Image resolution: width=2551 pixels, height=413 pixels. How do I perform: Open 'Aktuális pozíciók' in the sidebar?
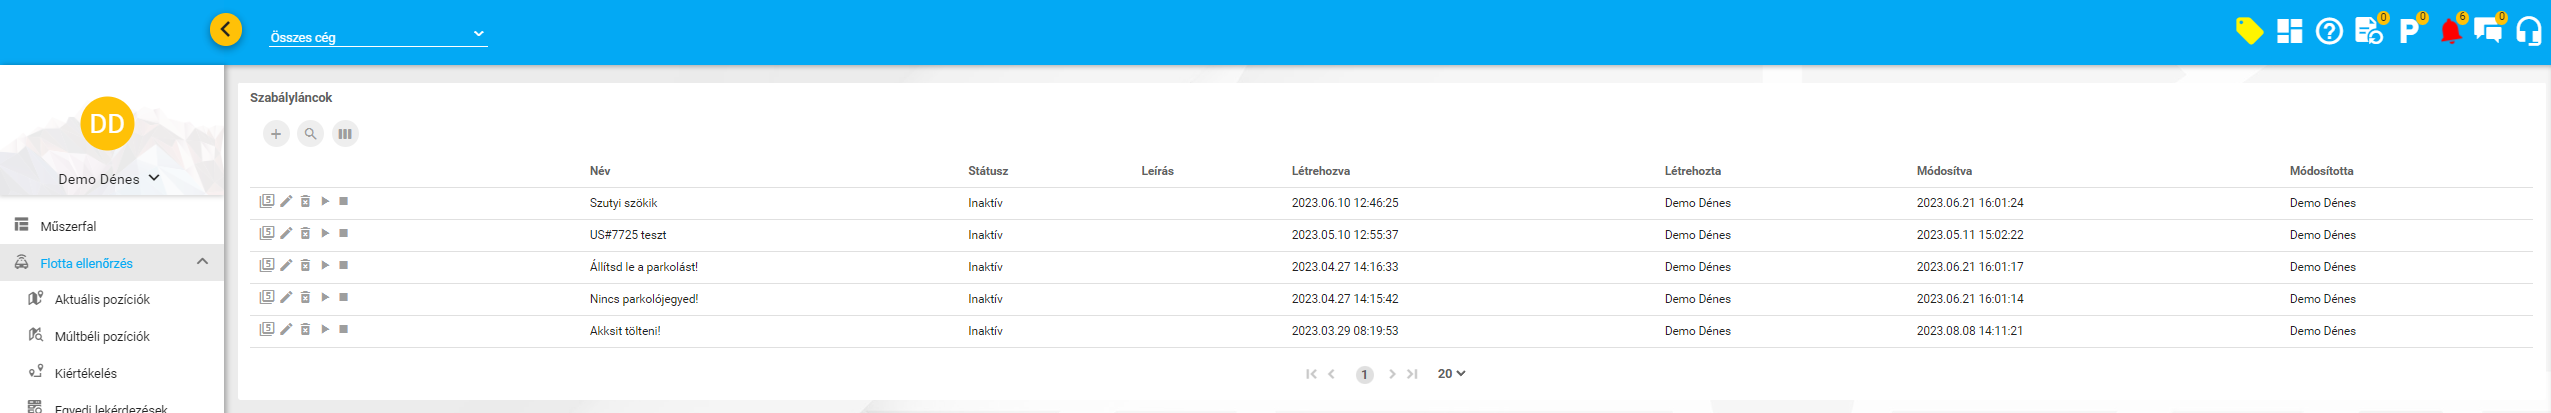[x=102, y=299]
